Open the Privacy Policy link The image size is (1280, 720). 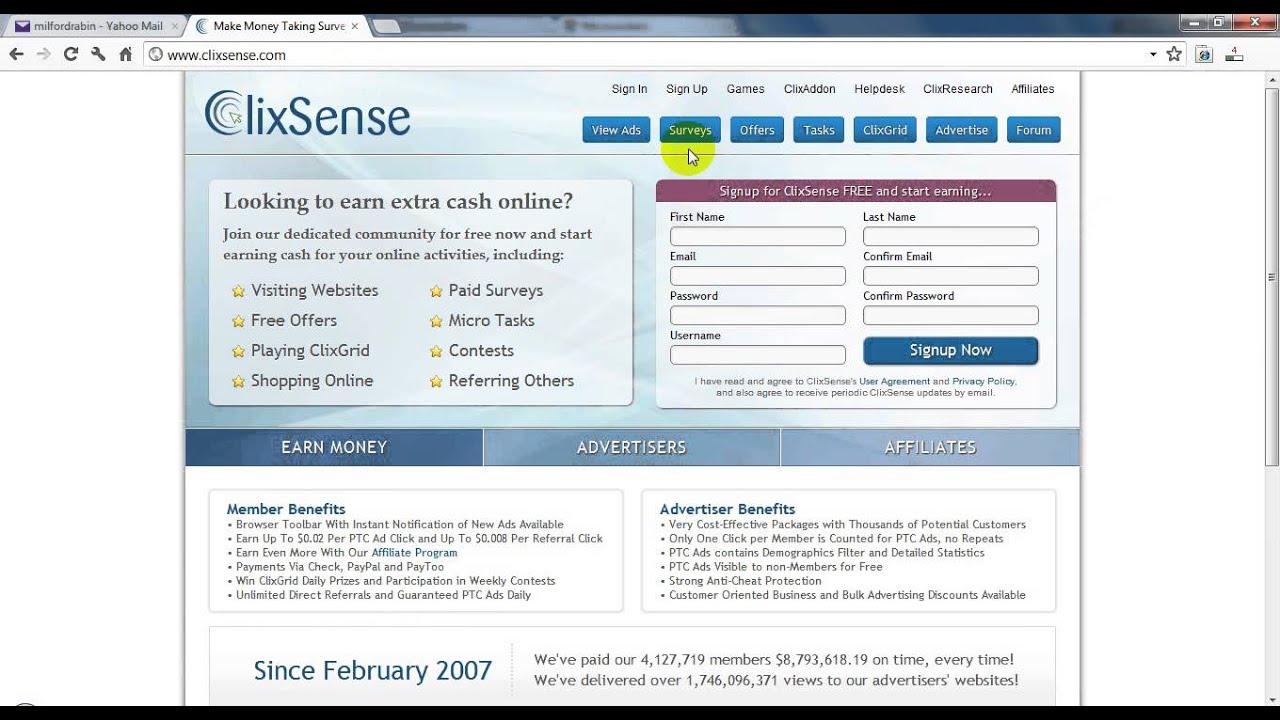983,381
